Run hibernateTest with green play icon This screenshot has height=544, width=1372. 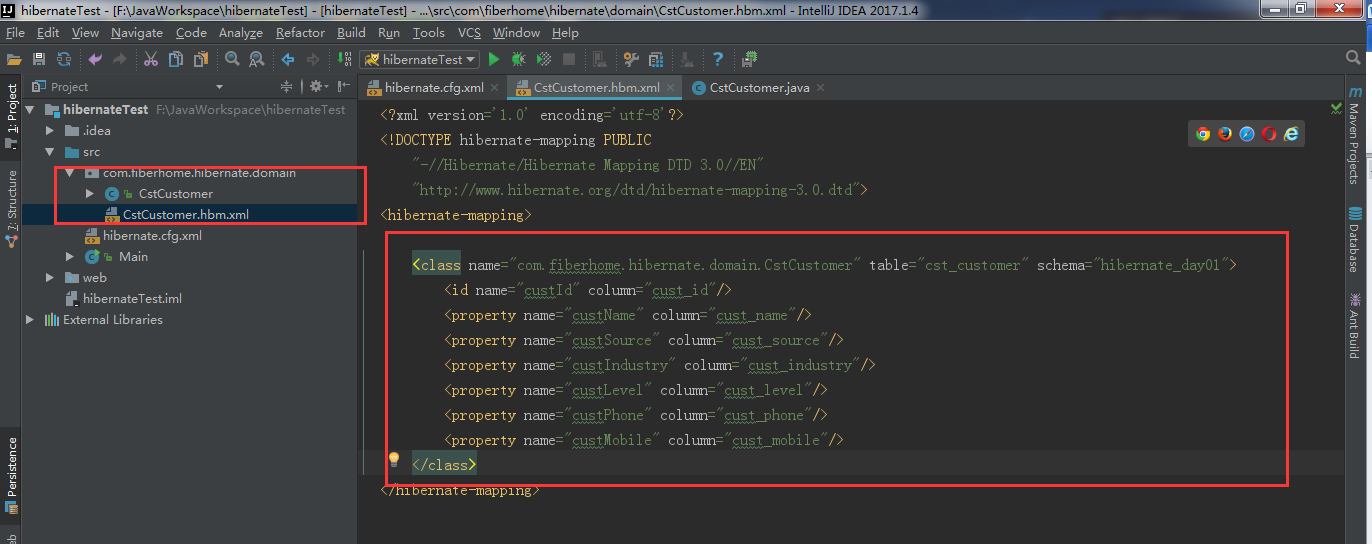(494, 59)
